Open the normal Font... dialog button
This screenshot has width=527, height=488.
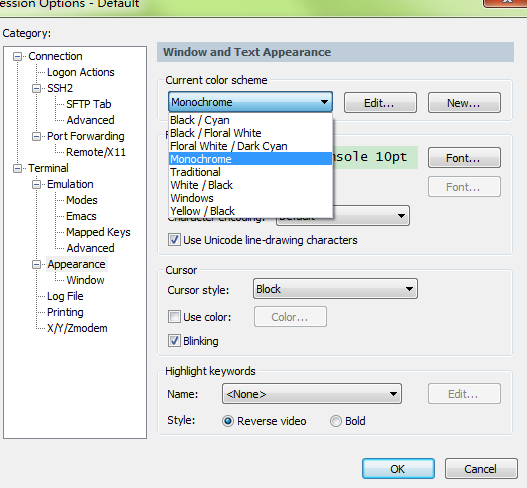464,158
